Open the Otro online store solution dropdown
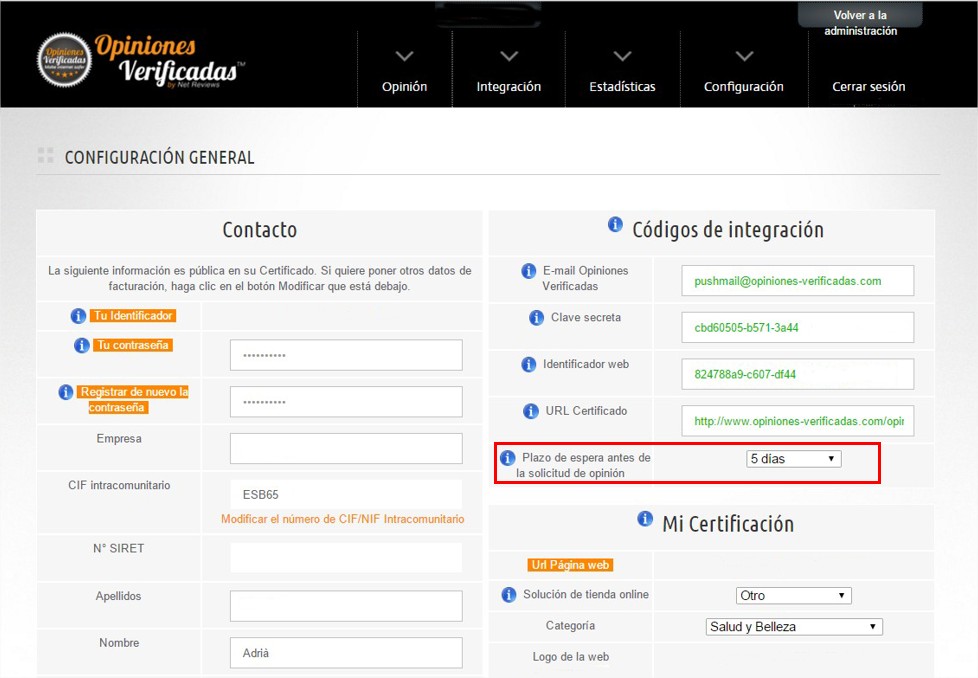The height and width of the screenshot is (678, 978). pyautogui.click(x=793, y=595)
